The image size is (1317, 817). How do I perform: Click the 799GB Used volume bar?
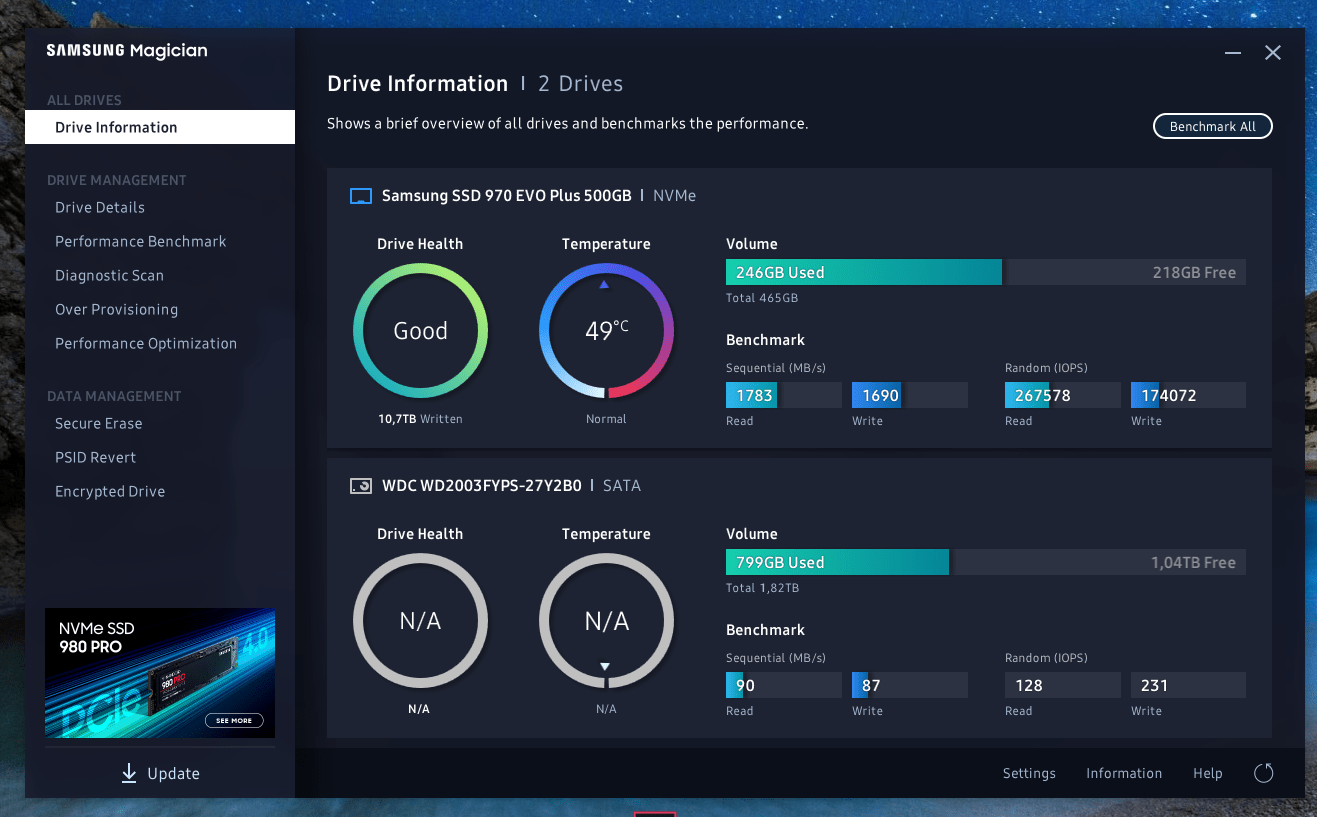point(837,562)
